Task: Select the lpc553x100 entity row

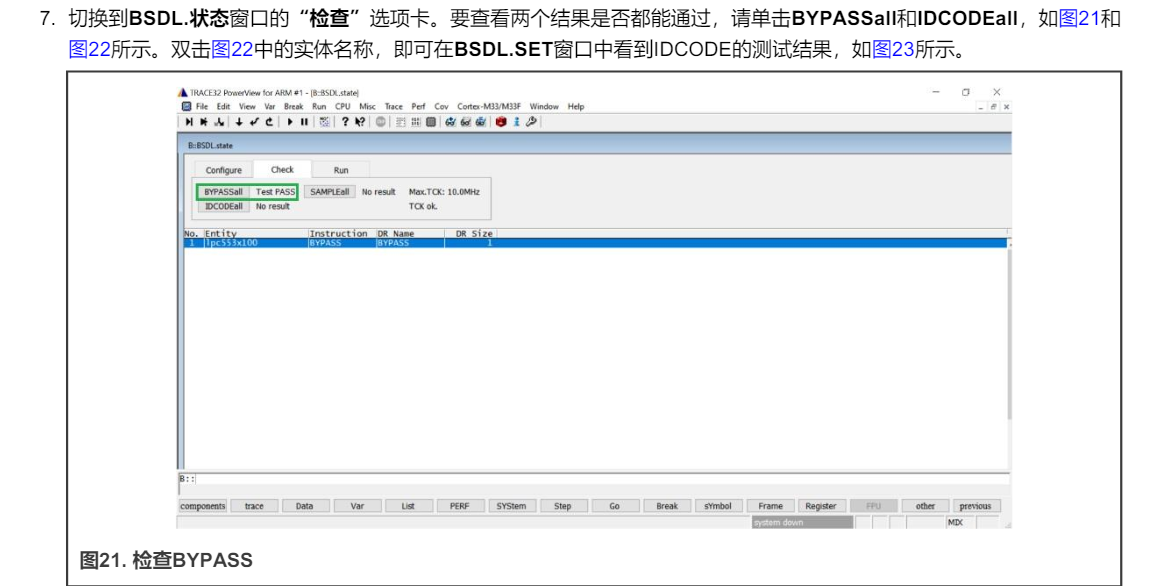Action: point(595,243)
